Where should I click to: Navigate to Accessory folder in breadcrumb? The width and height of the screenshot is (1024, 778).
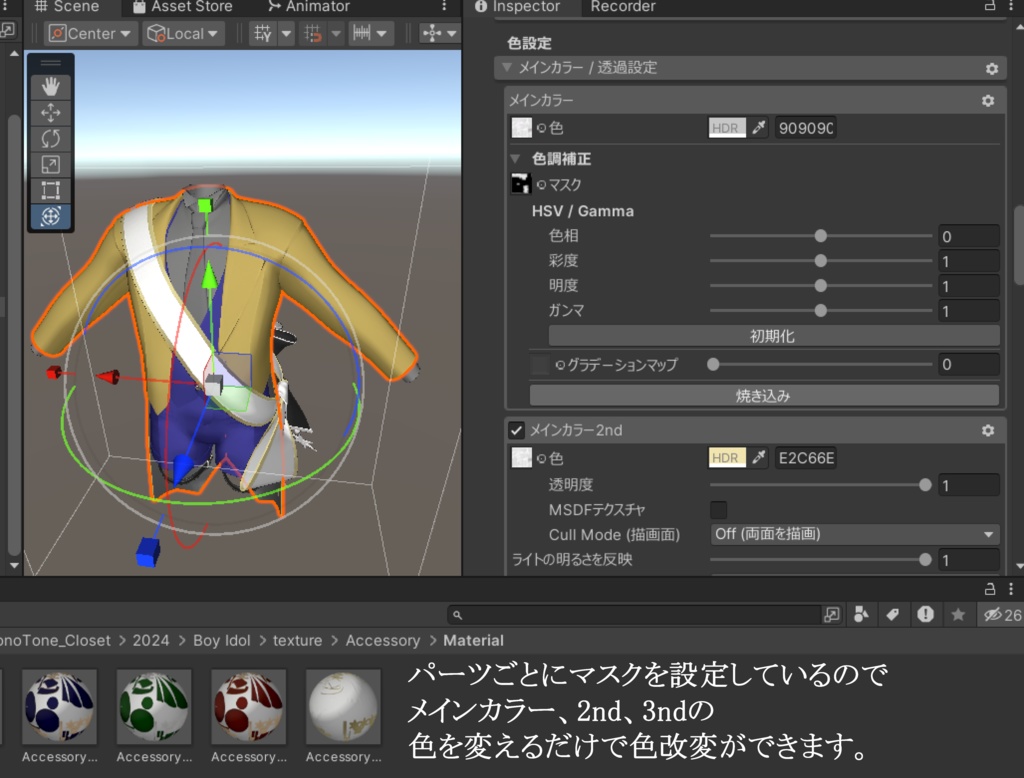click(383, 641)
